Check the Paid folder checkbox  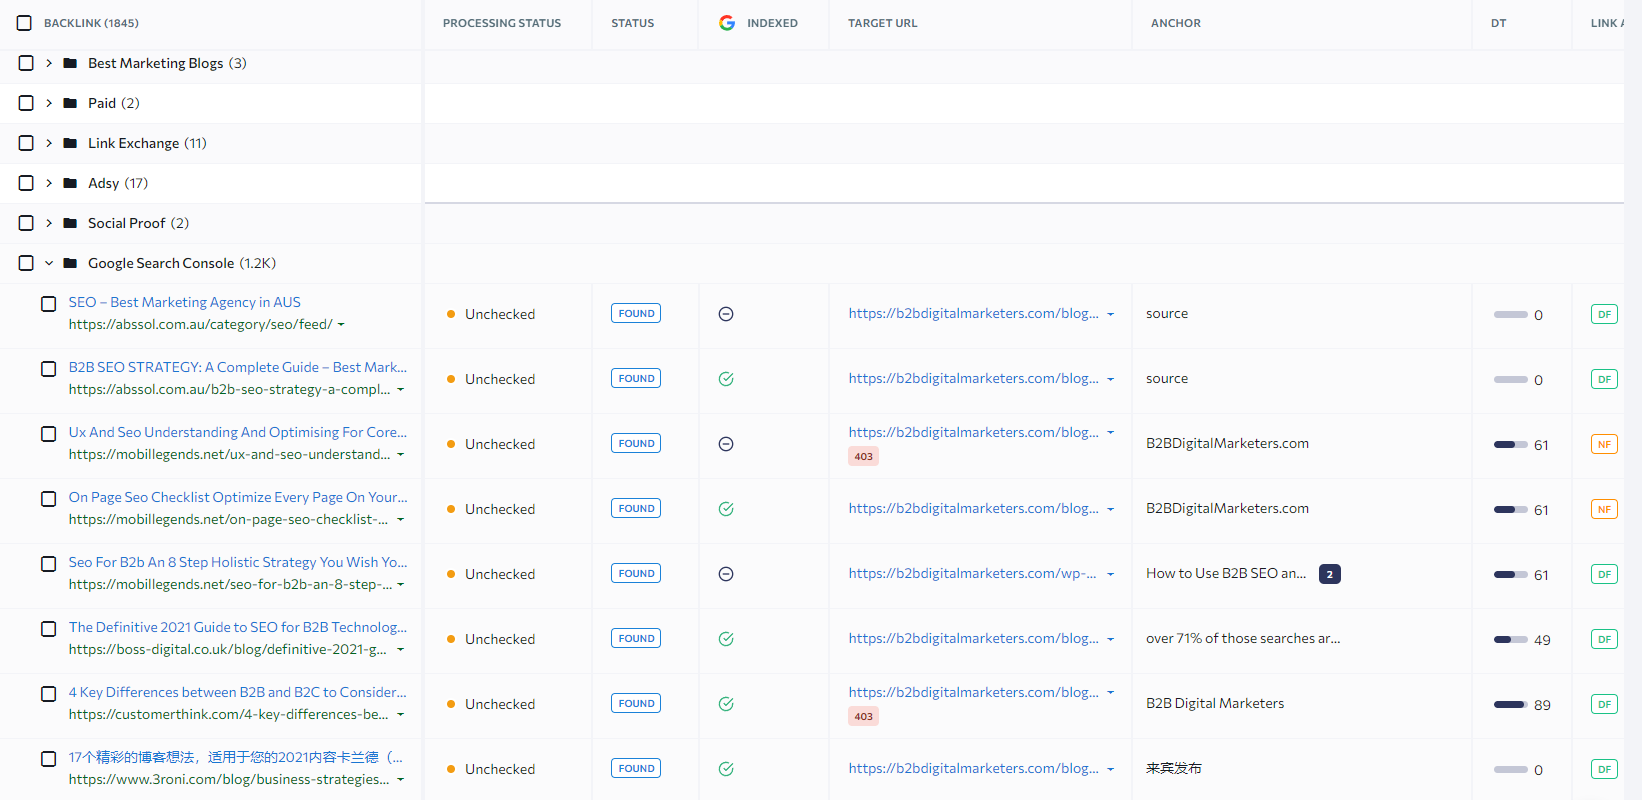(26, 103)
